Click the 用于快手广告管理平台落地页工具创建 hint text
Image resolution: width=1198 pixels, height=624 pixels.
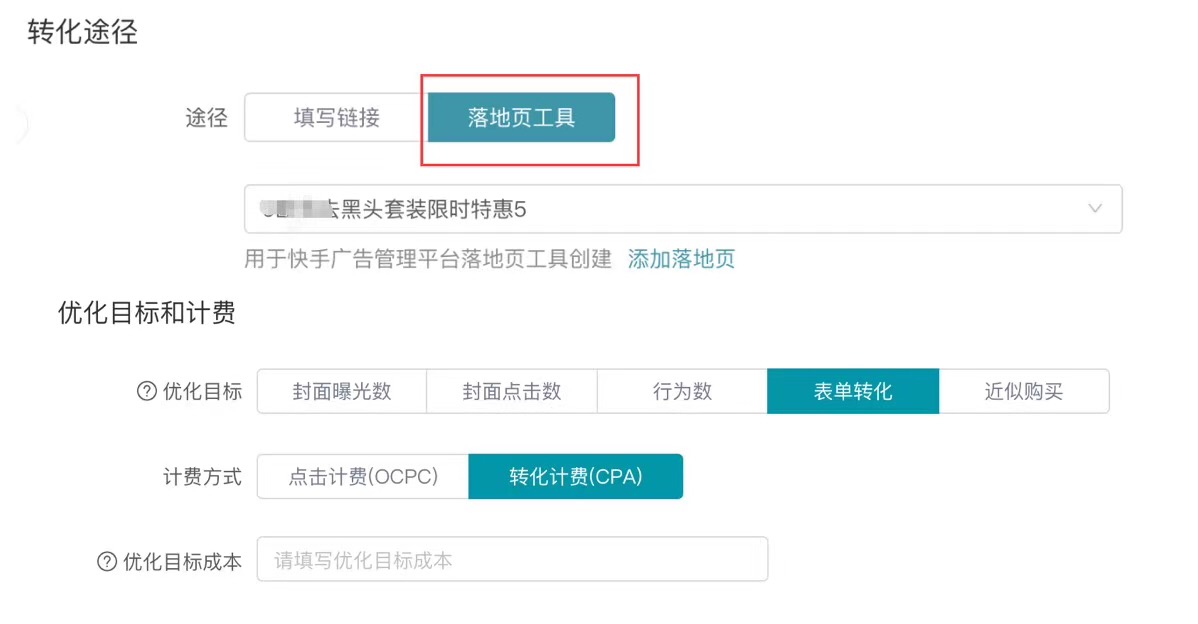point(428,260)
